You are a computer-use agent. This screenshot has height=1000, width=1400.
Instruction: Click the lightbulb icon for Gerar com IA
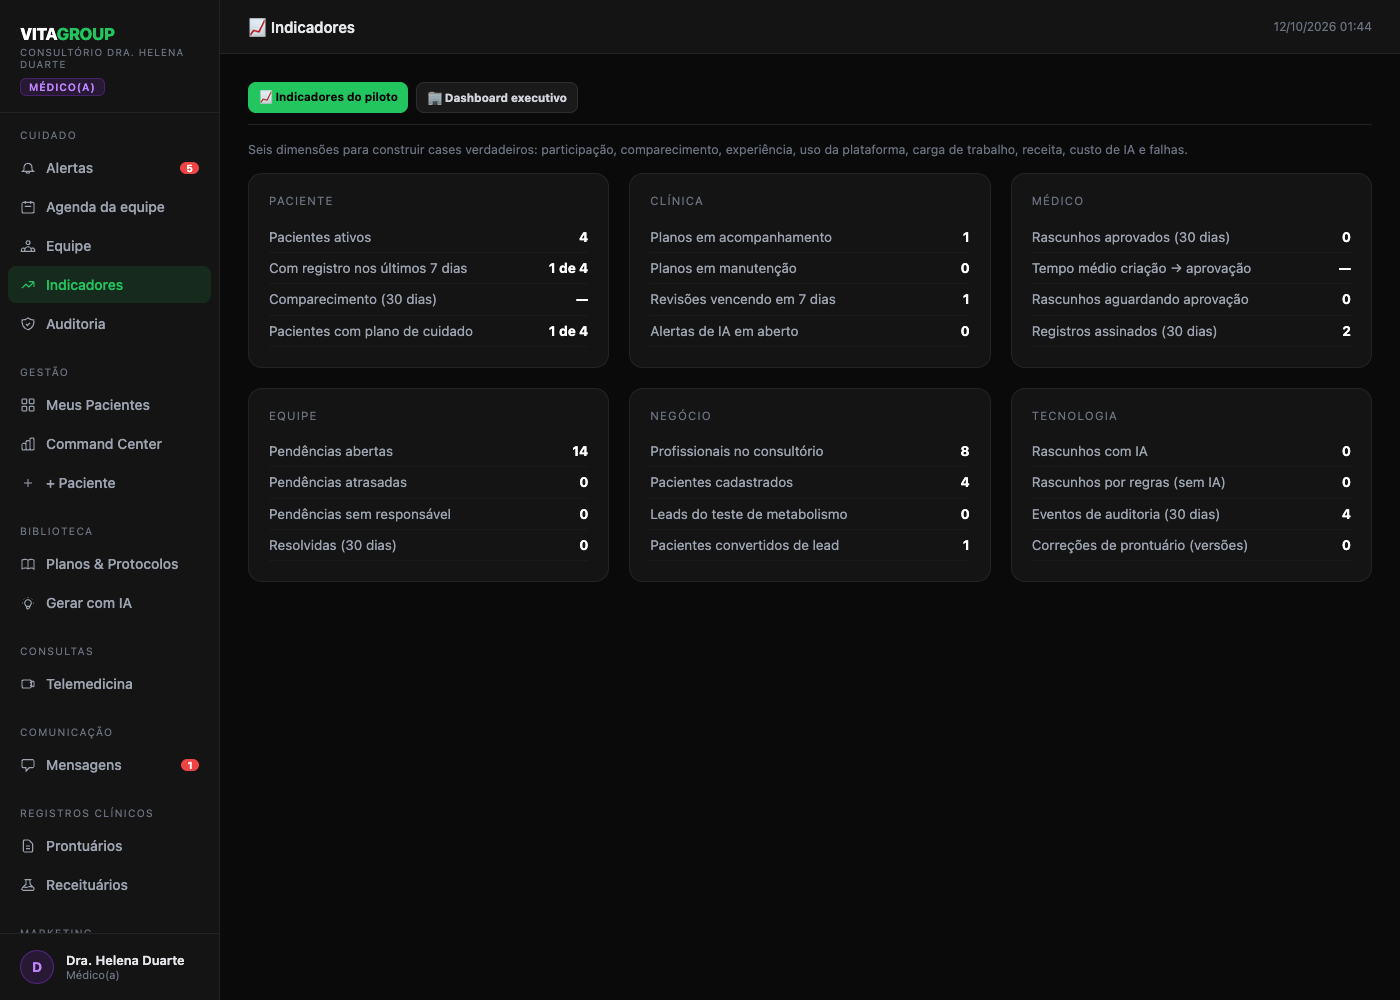[28, 603]
